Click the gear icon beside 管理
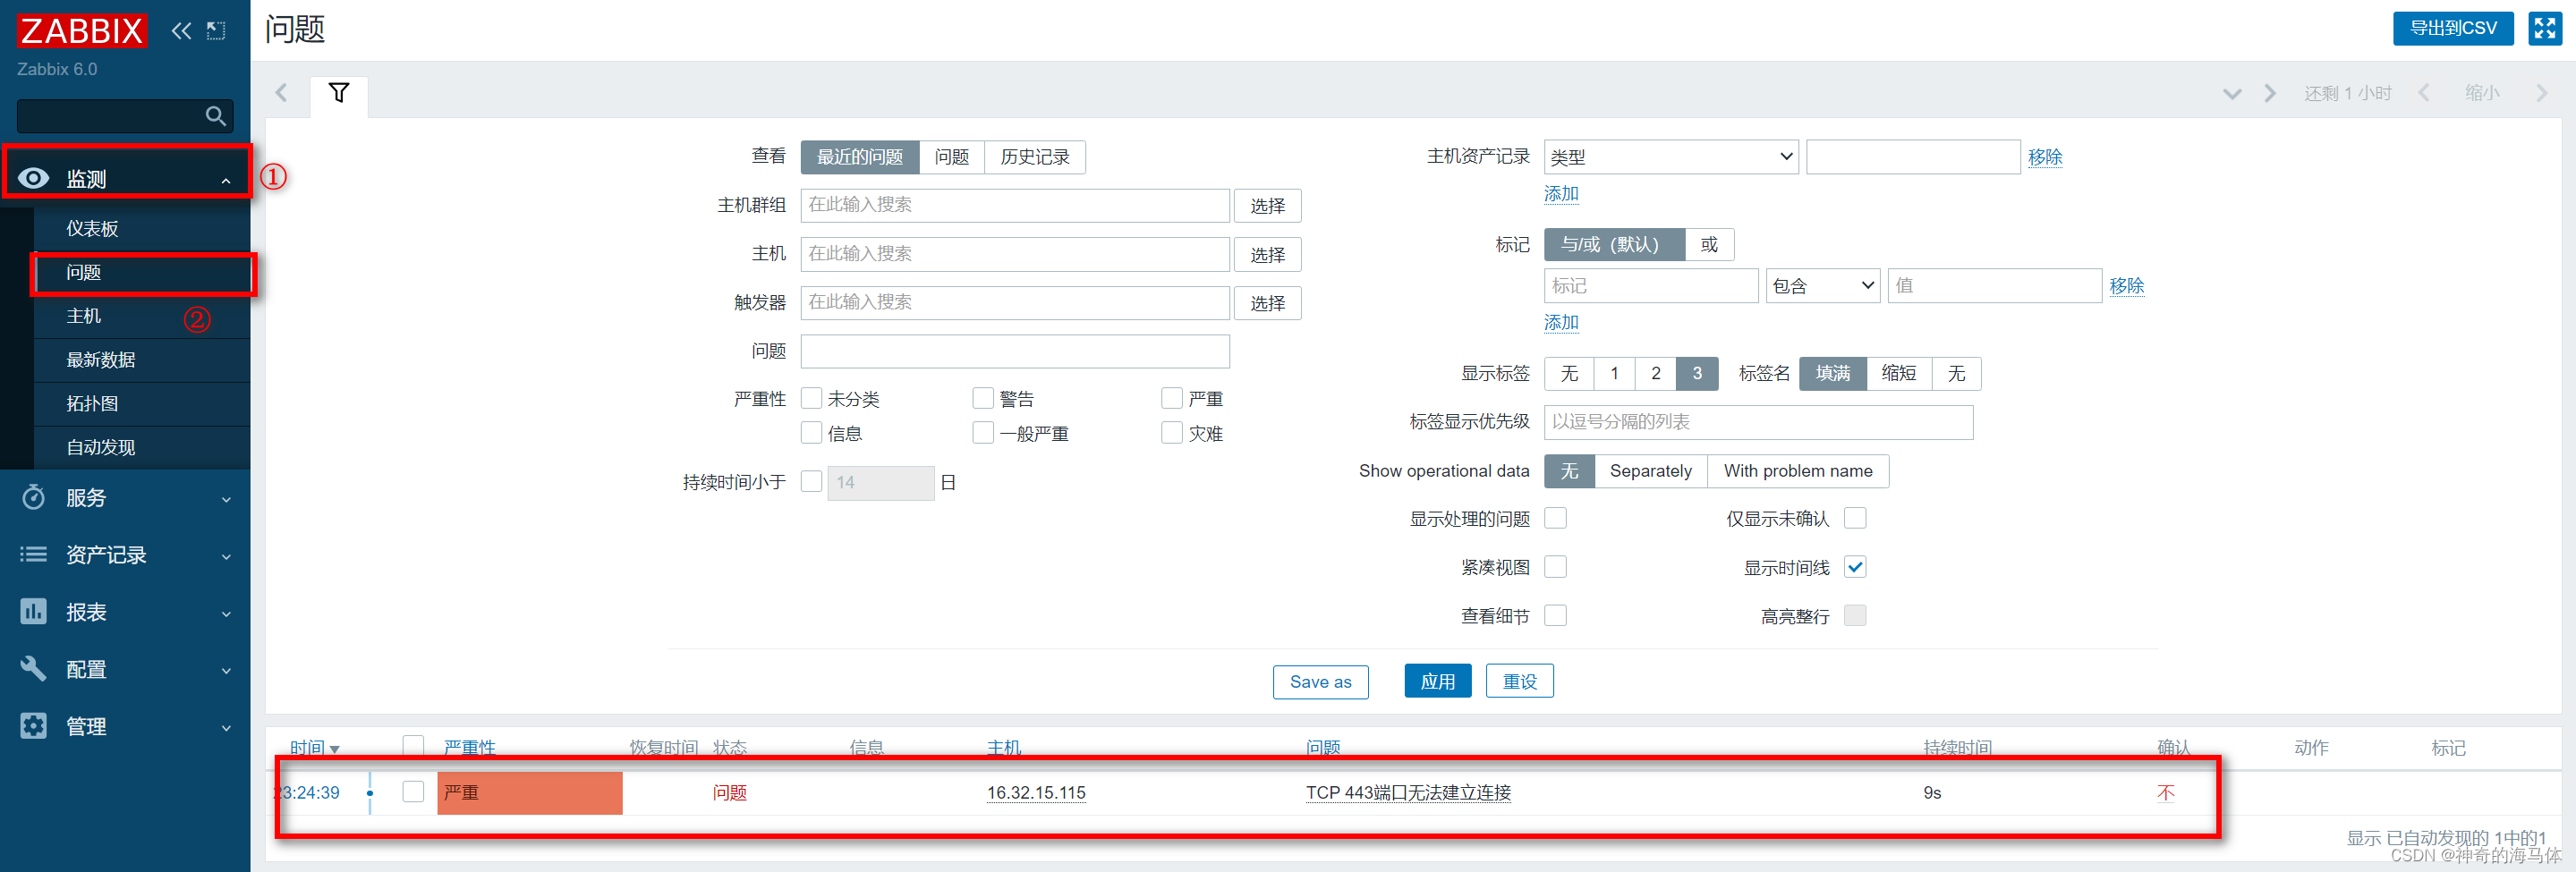 pos(33,726)
